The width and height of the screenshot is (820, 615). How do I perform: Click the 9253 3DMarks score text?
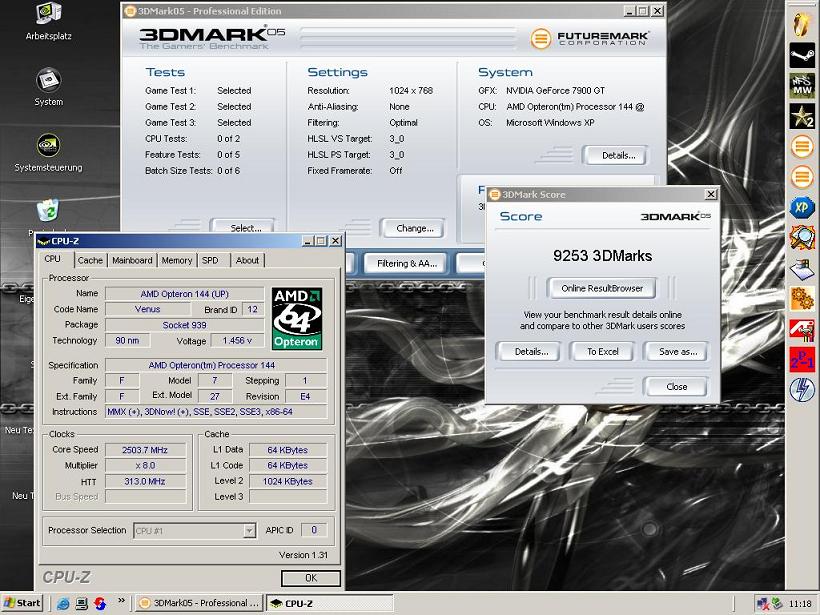602,256
